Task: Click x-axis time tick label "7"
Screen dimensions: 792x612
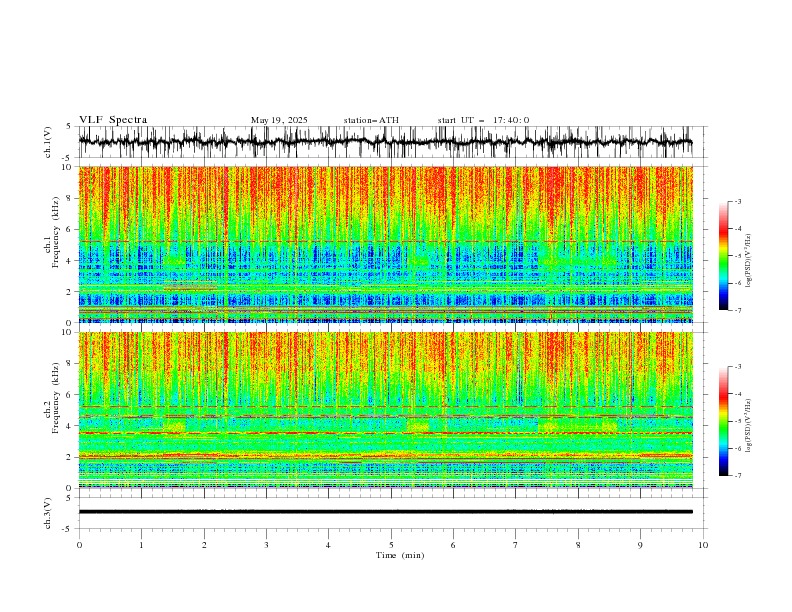Action: (x=516, y=545)
